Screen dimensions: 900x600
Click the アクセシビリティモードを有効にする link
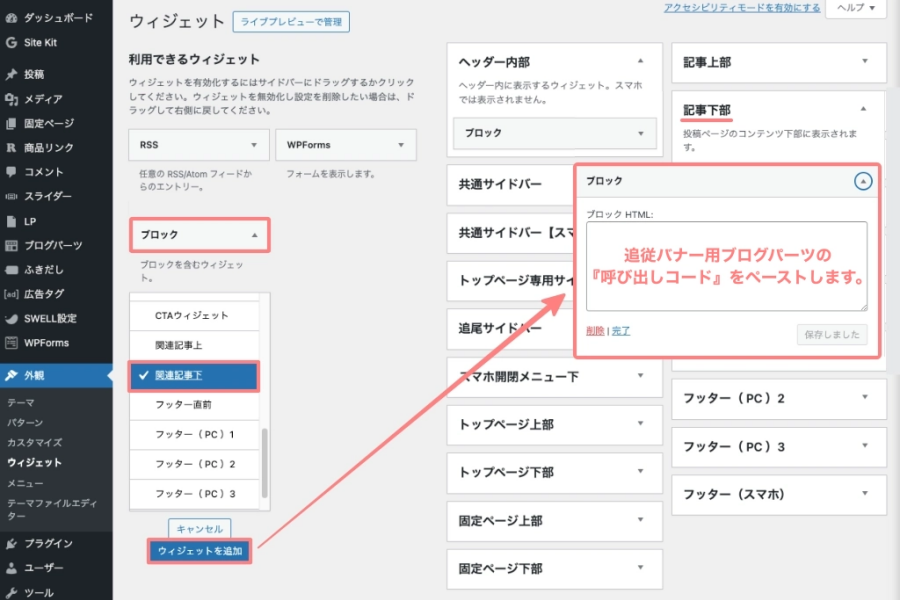tap(742, 7)
